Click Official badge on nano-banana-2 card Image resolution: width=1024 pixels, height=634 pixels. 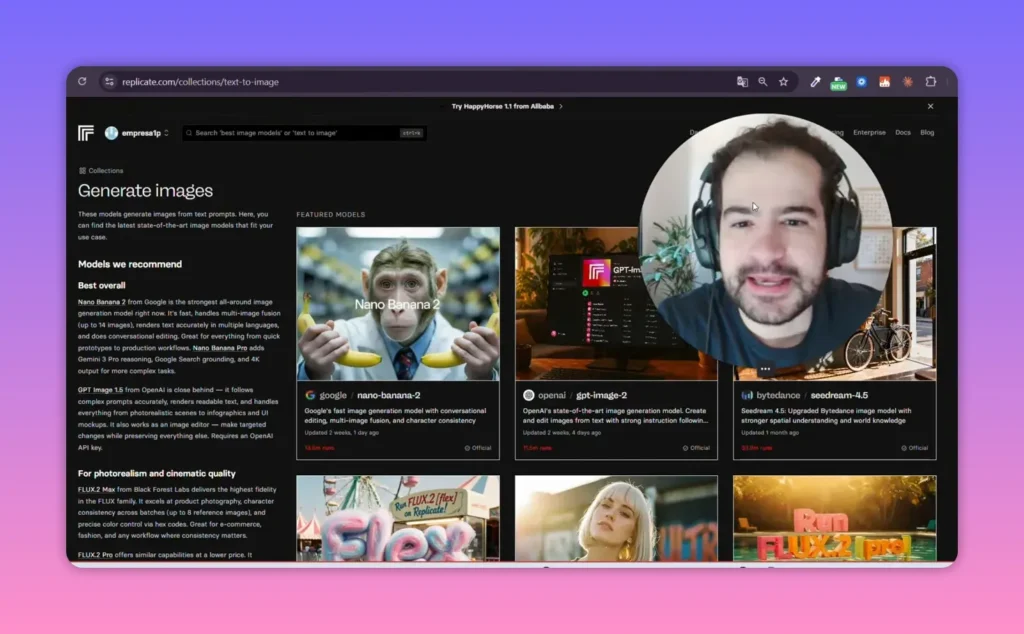coord(477,448)
